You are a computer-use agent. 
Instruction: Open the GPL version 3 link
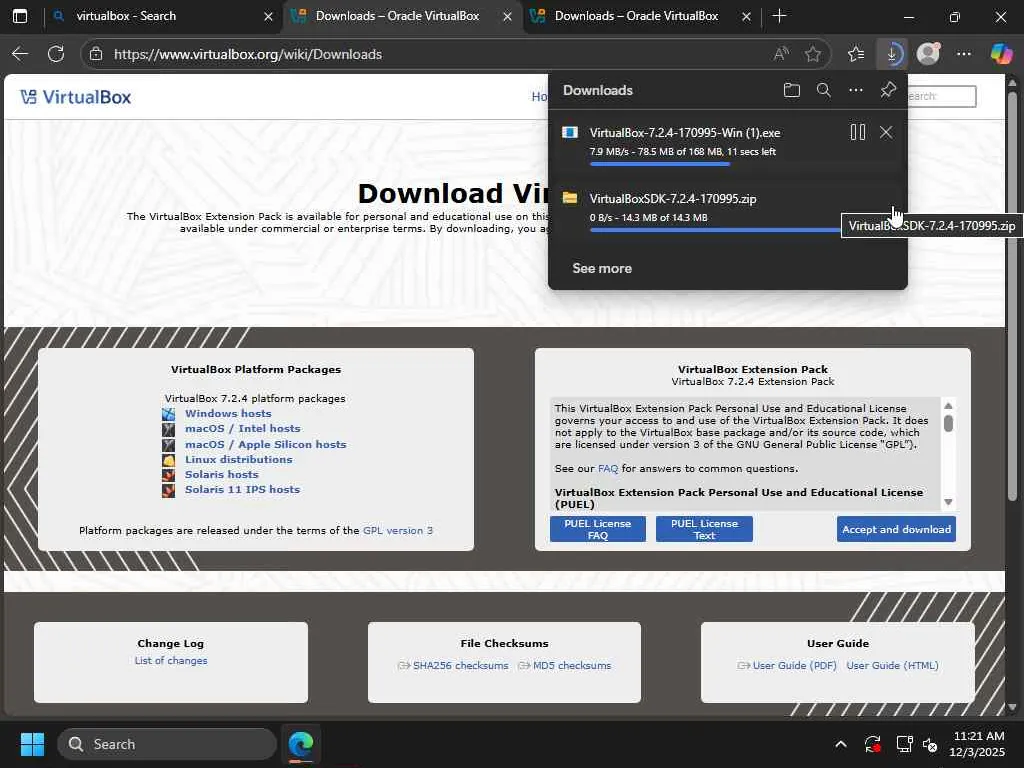pyautogui.click(x=398, y=530)
